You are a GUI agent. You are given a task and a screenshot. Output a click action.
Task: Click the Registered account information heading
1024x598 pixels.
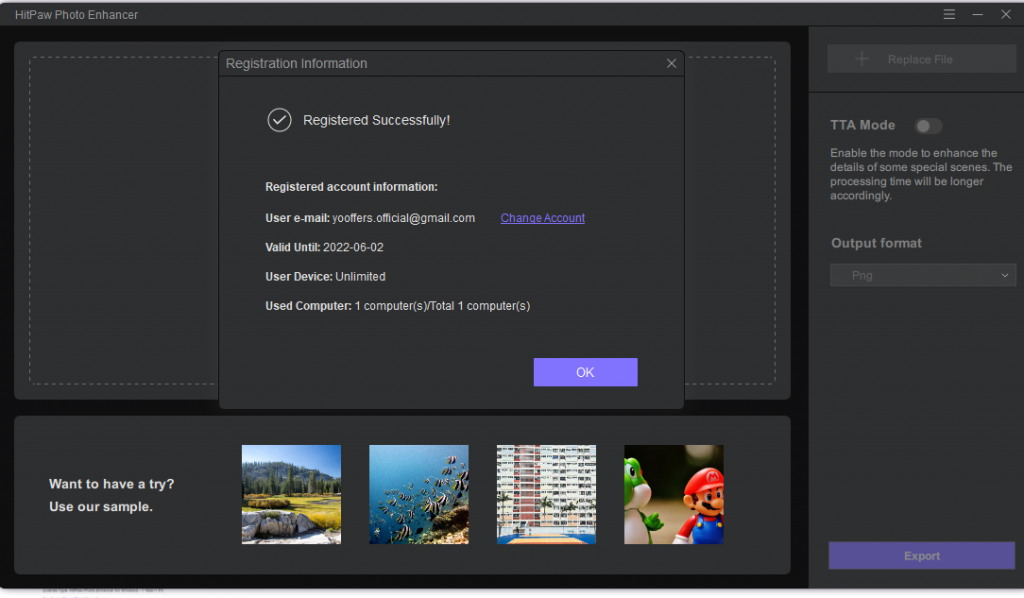point(351,187)
